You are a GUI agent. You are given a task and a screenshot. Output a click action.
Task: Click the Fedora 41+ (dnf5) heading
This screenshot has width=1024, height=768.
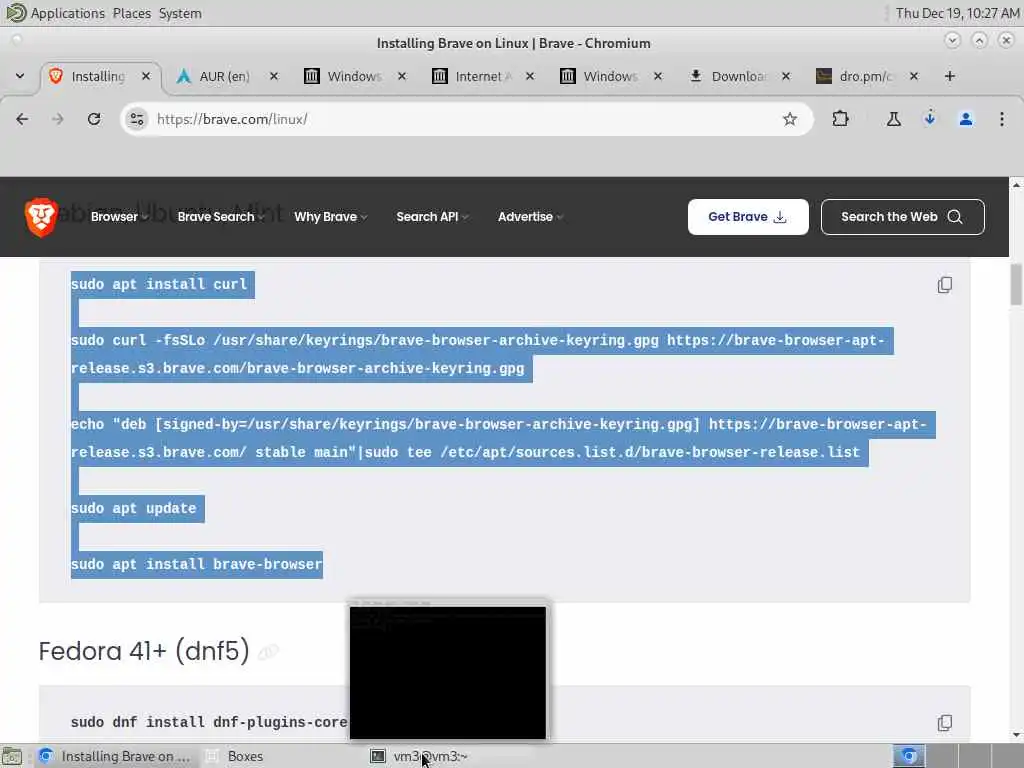pyautogui.click(x=144, y=651)
